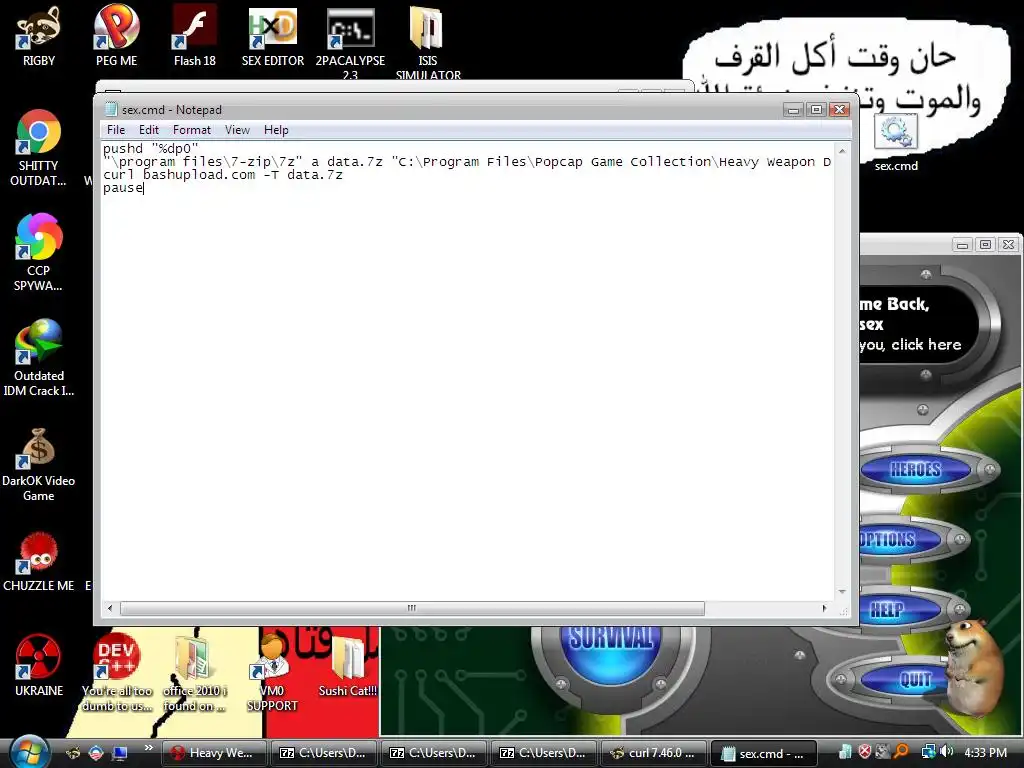
Task: Switch to curl 7.46.0 taskbar window
Action: [x=653, y=753]
